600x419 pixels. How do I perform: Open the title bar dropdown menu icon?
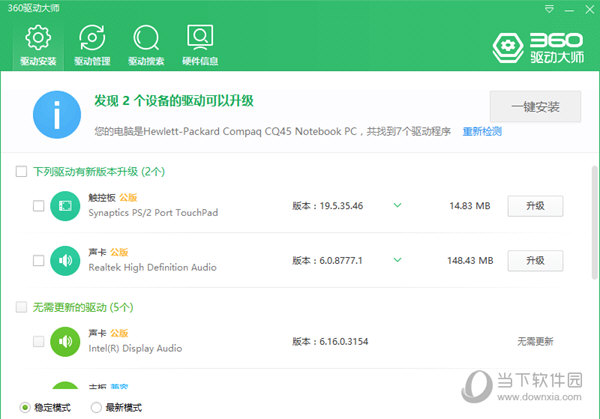point(549,9)
